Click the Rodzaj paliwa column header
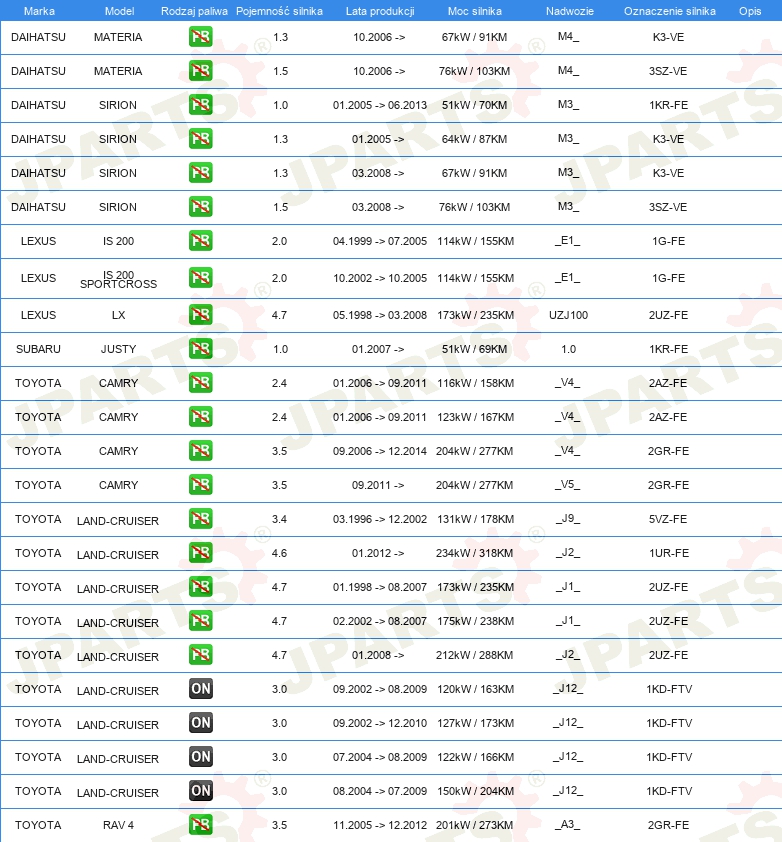The width and height of the screenshot is (782, 842). pos(194,11)
